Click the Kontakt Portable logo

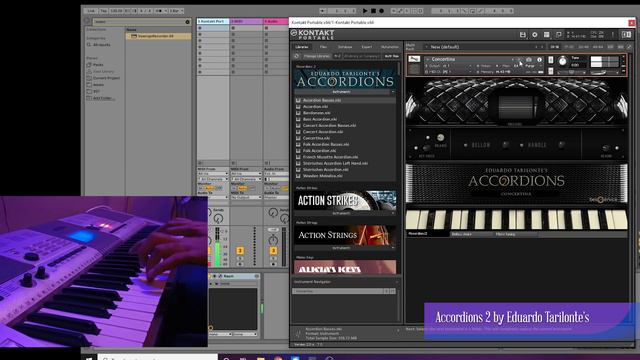click(x=313, y=35)
